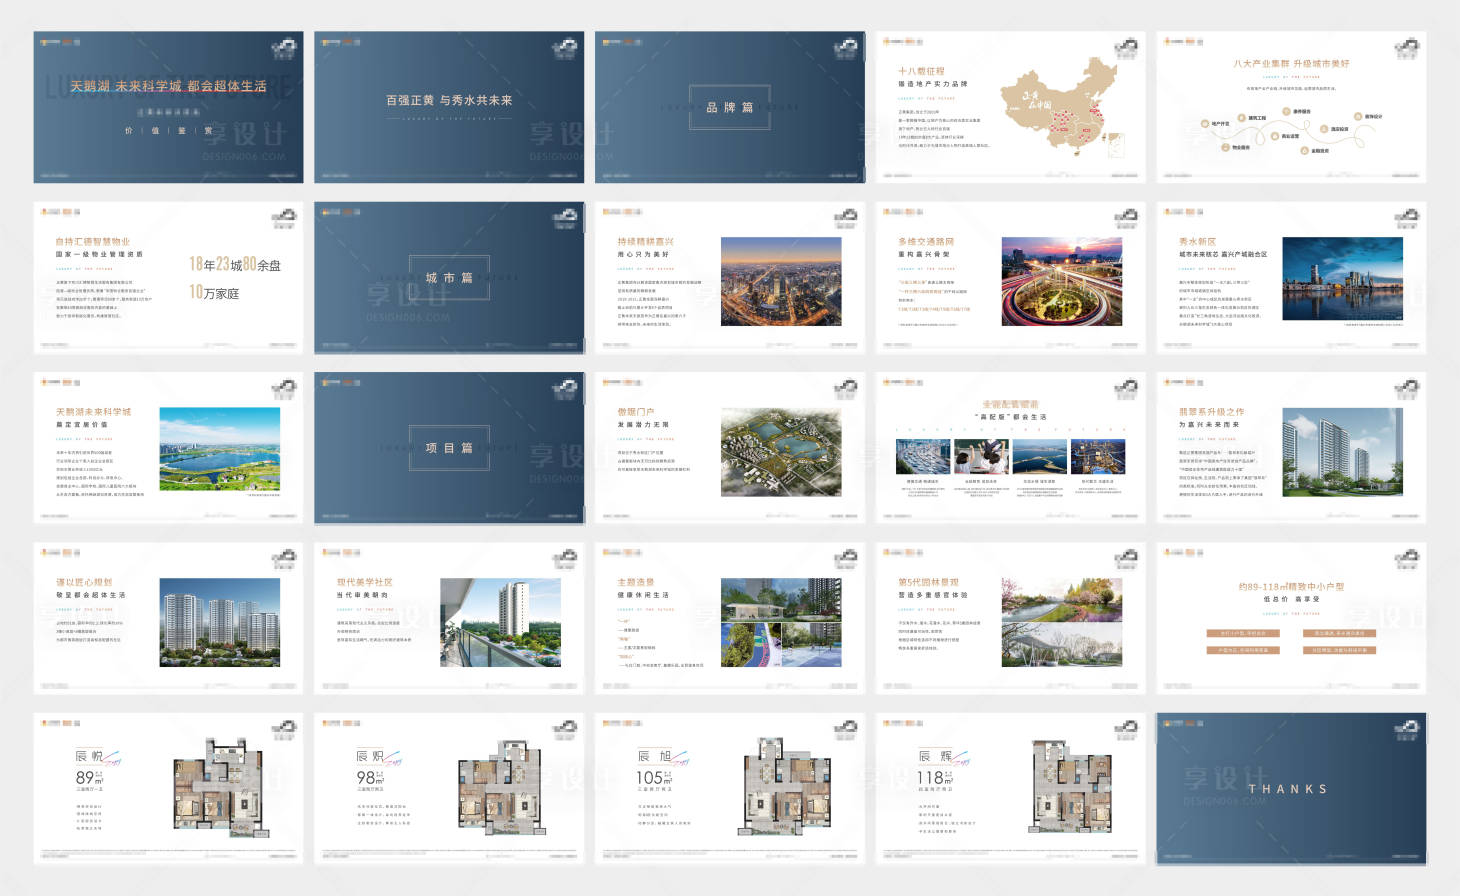Click the subtitle “高配版”都会生活
Viewport: 1460px width, 896px height.
[1011, 417]
